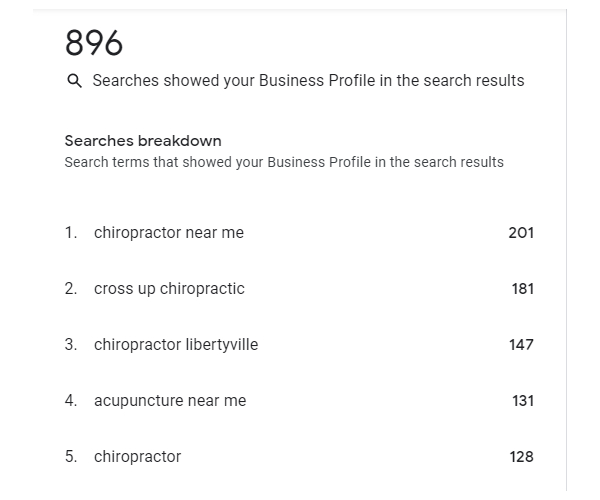Click rank number 3. in list
This screenshot has height=500, width=600.
[71, 345]
